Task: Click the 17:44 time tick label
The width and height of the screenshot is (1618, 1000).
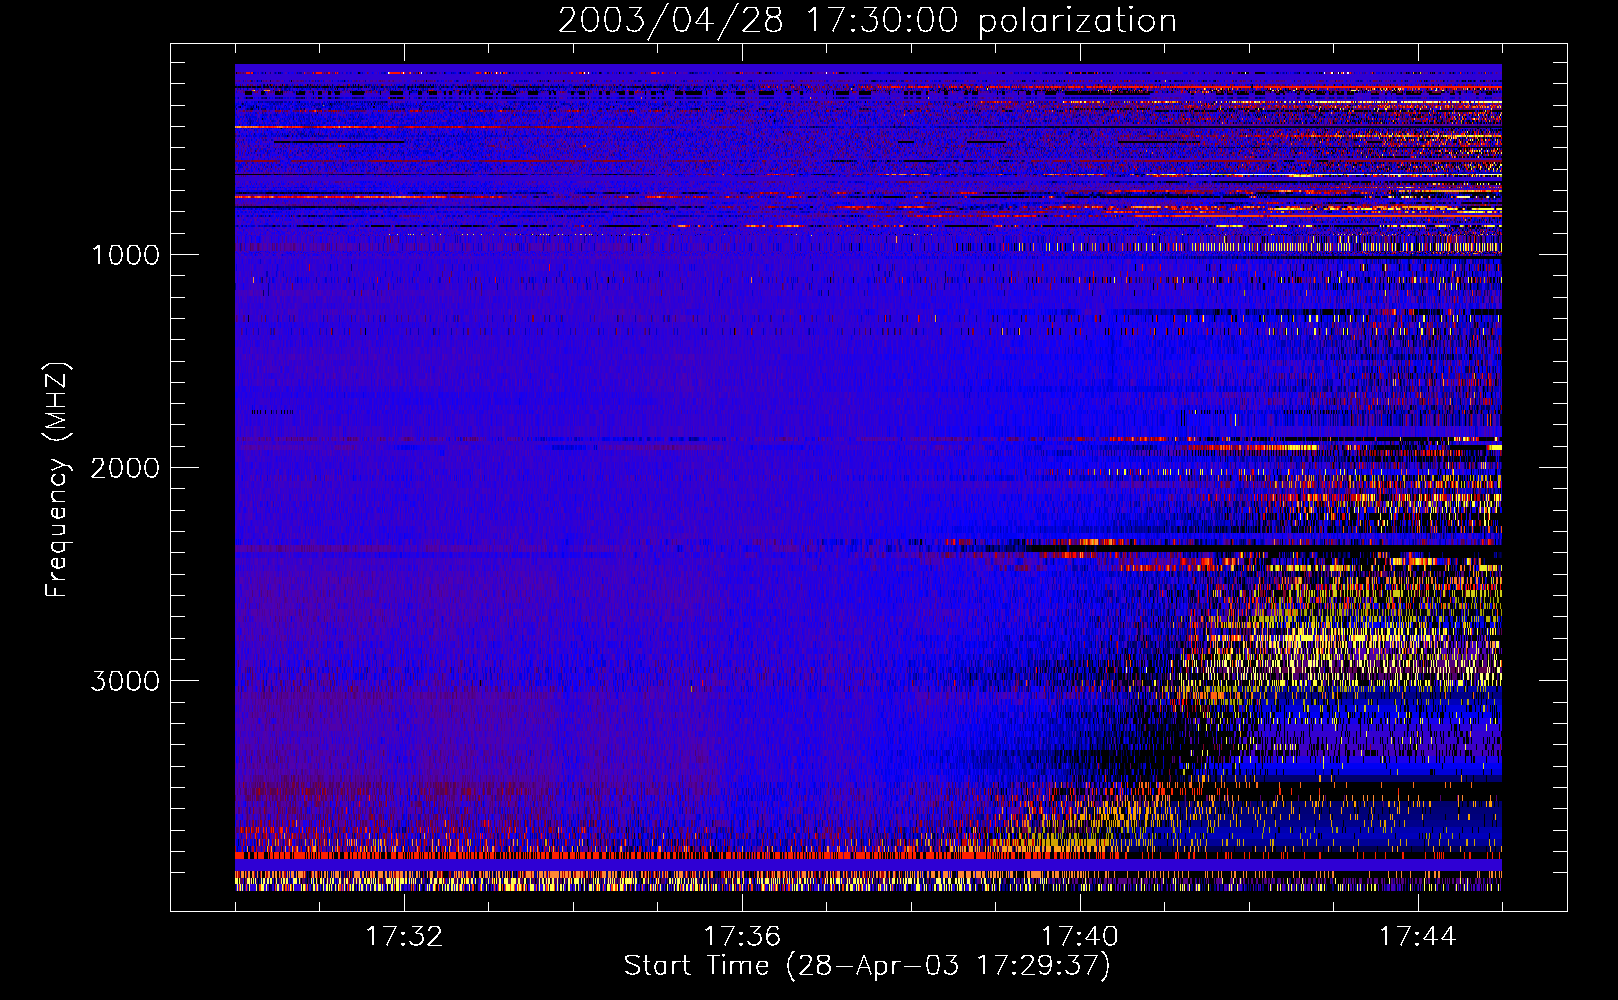Action: (1418, 937)
